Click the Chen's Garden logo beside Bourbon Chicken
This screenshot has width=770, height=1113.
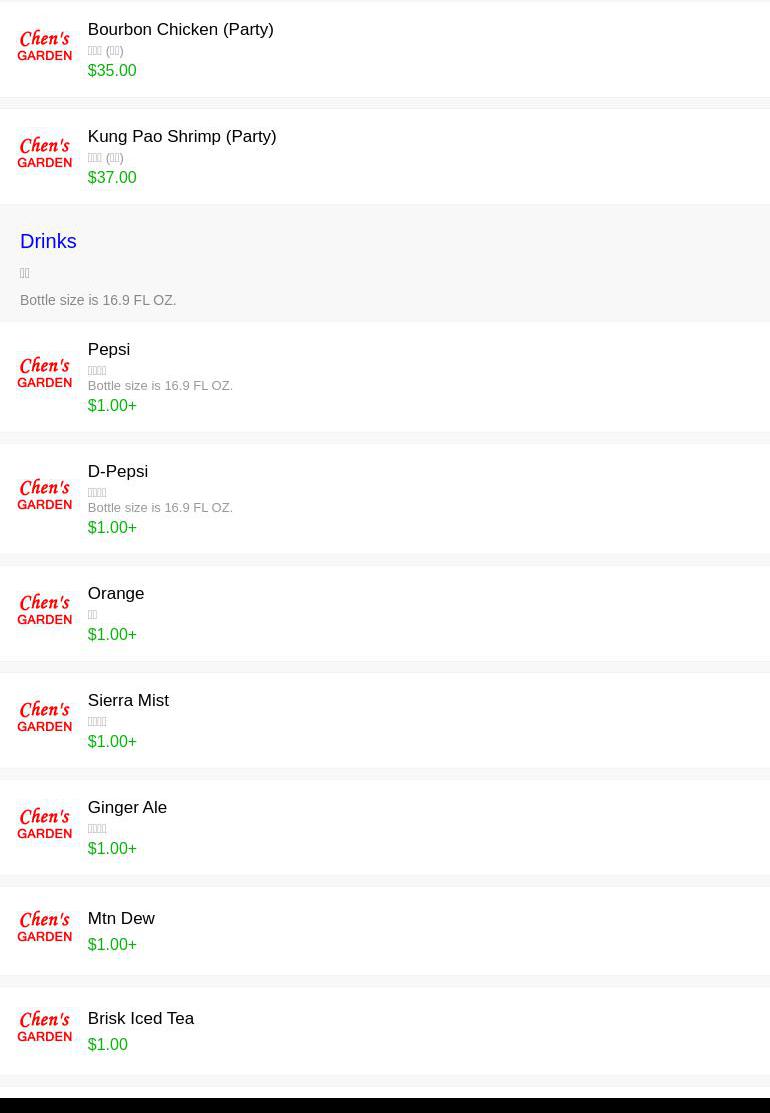coord(45,46)
